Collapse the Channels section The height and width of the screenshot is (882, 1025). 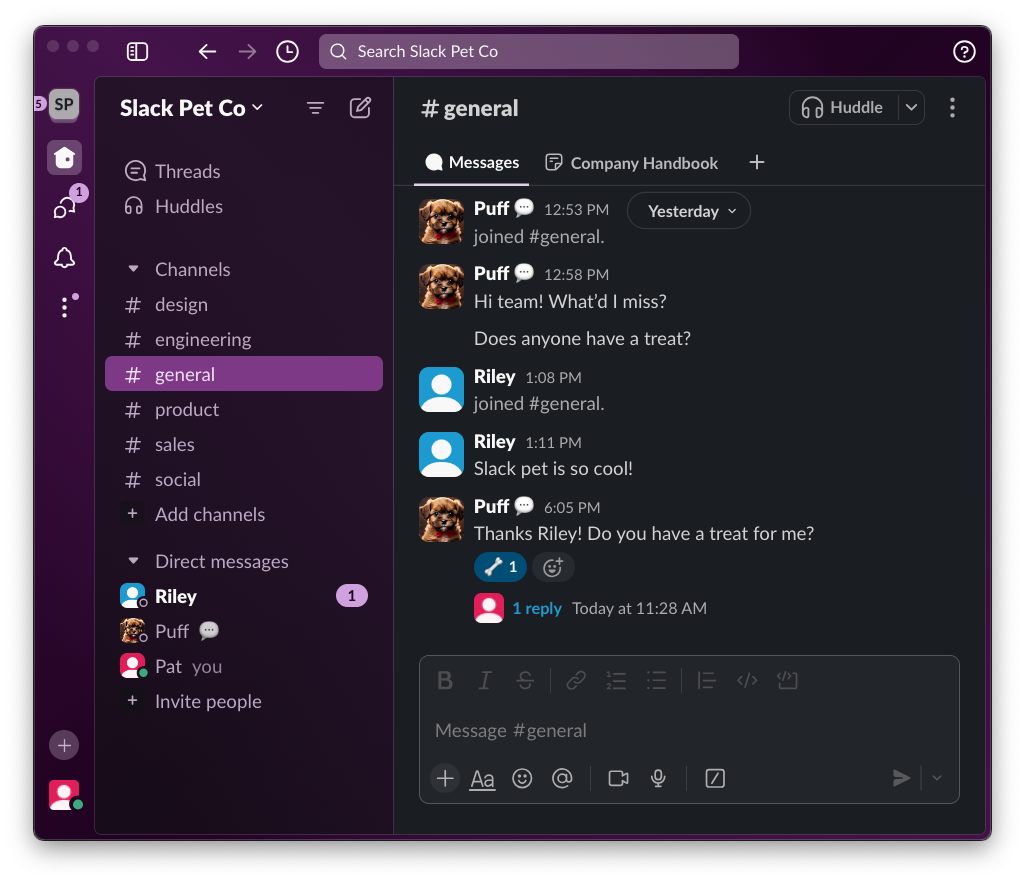click(133, 270)
